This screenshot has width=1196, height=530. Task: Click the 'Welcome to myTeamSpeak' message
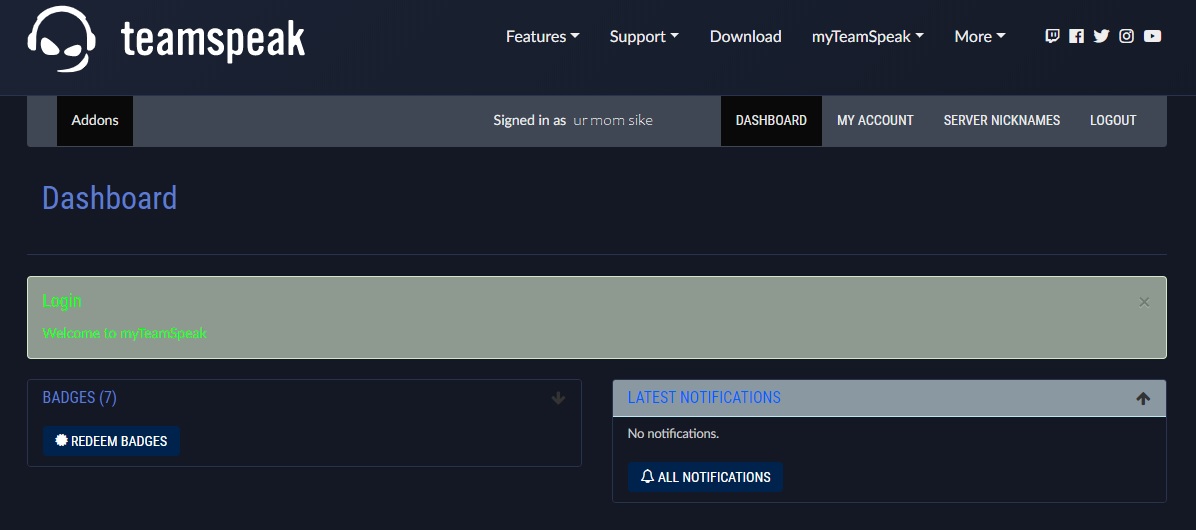(x=124, y=333)
